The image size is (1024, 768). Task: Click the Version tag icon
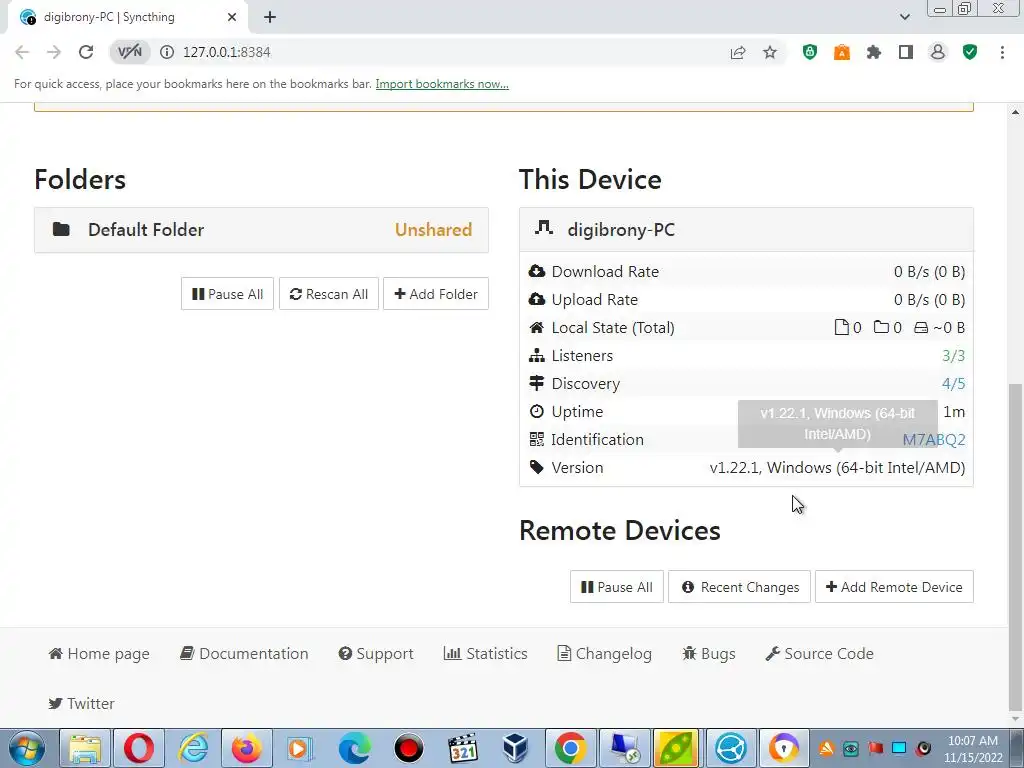pyautogui.click(x=537, y=468)
